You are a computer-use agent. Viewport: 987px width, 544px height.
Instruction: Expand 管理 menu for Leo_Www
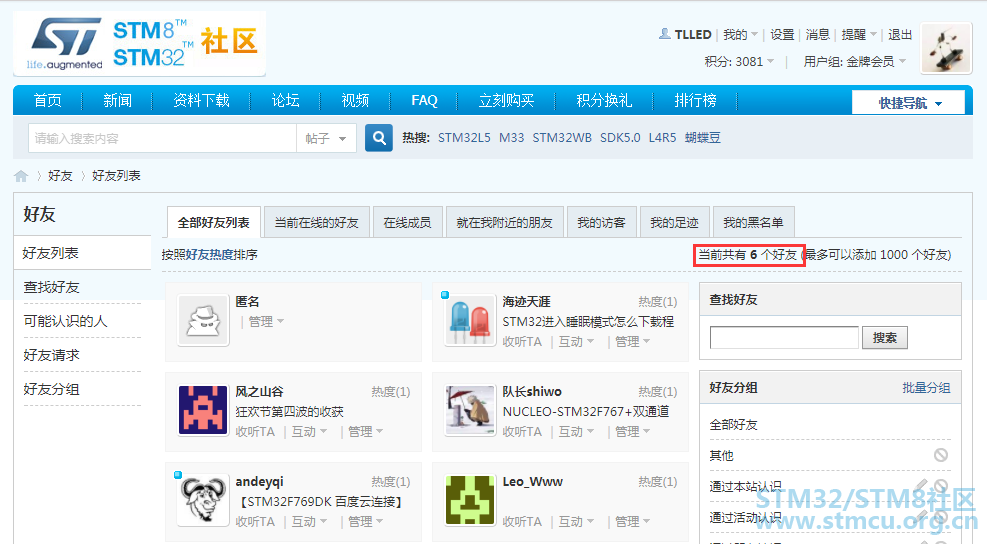click(x=632, y=521)
